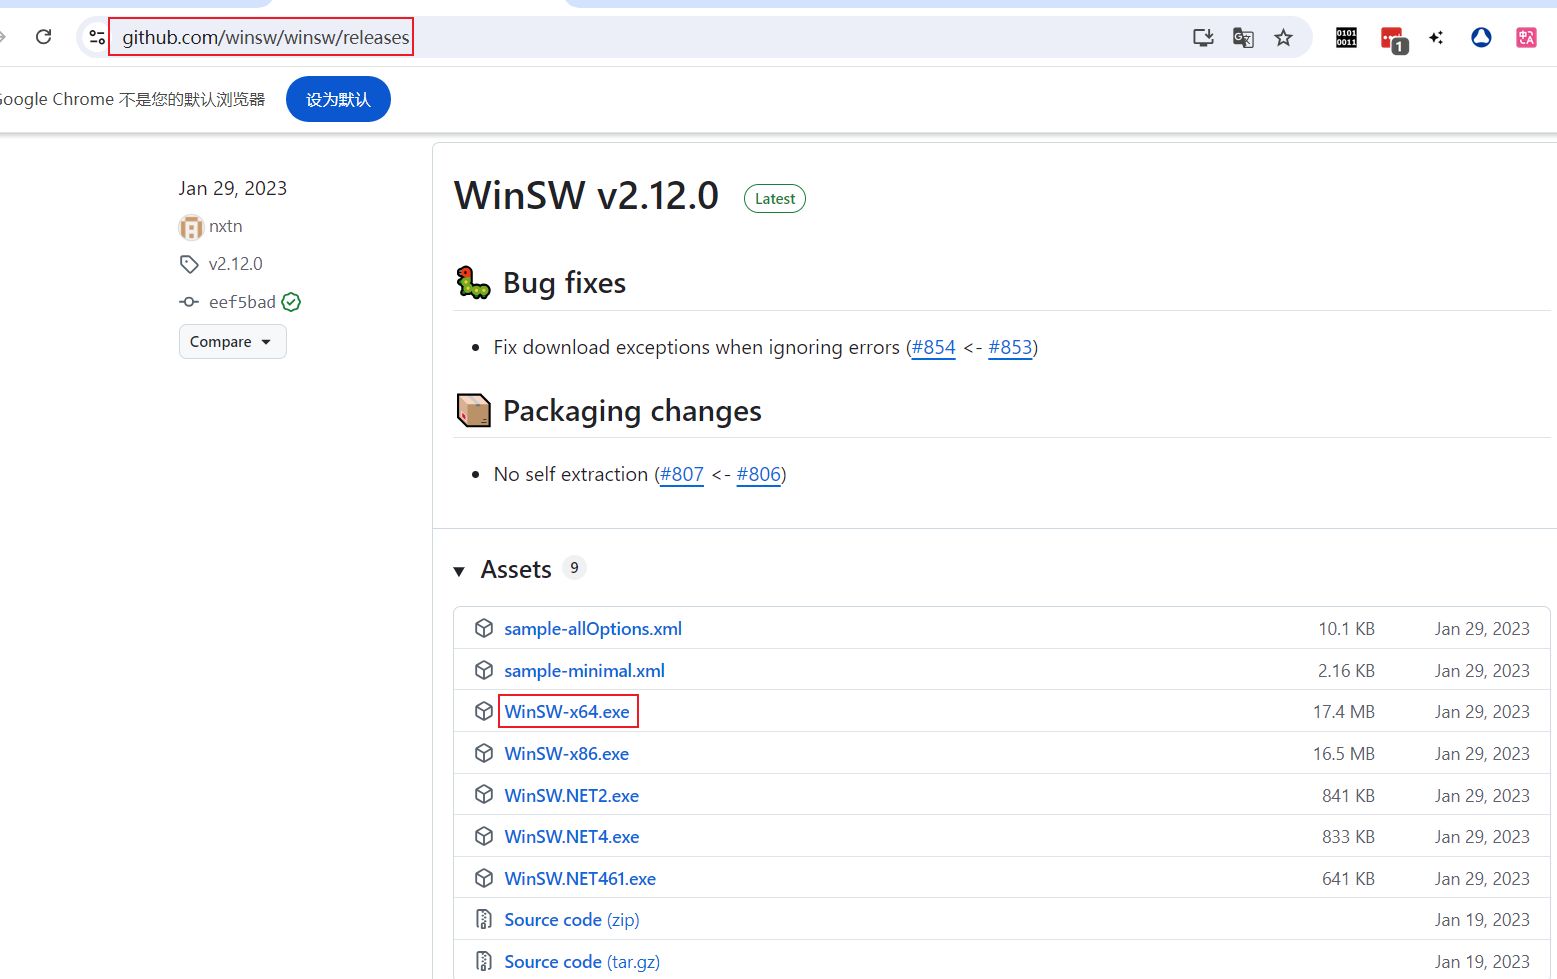Screen dimensions: 1557x979
Task: Download WinSW-x64.exe
Action: (566, 712)
